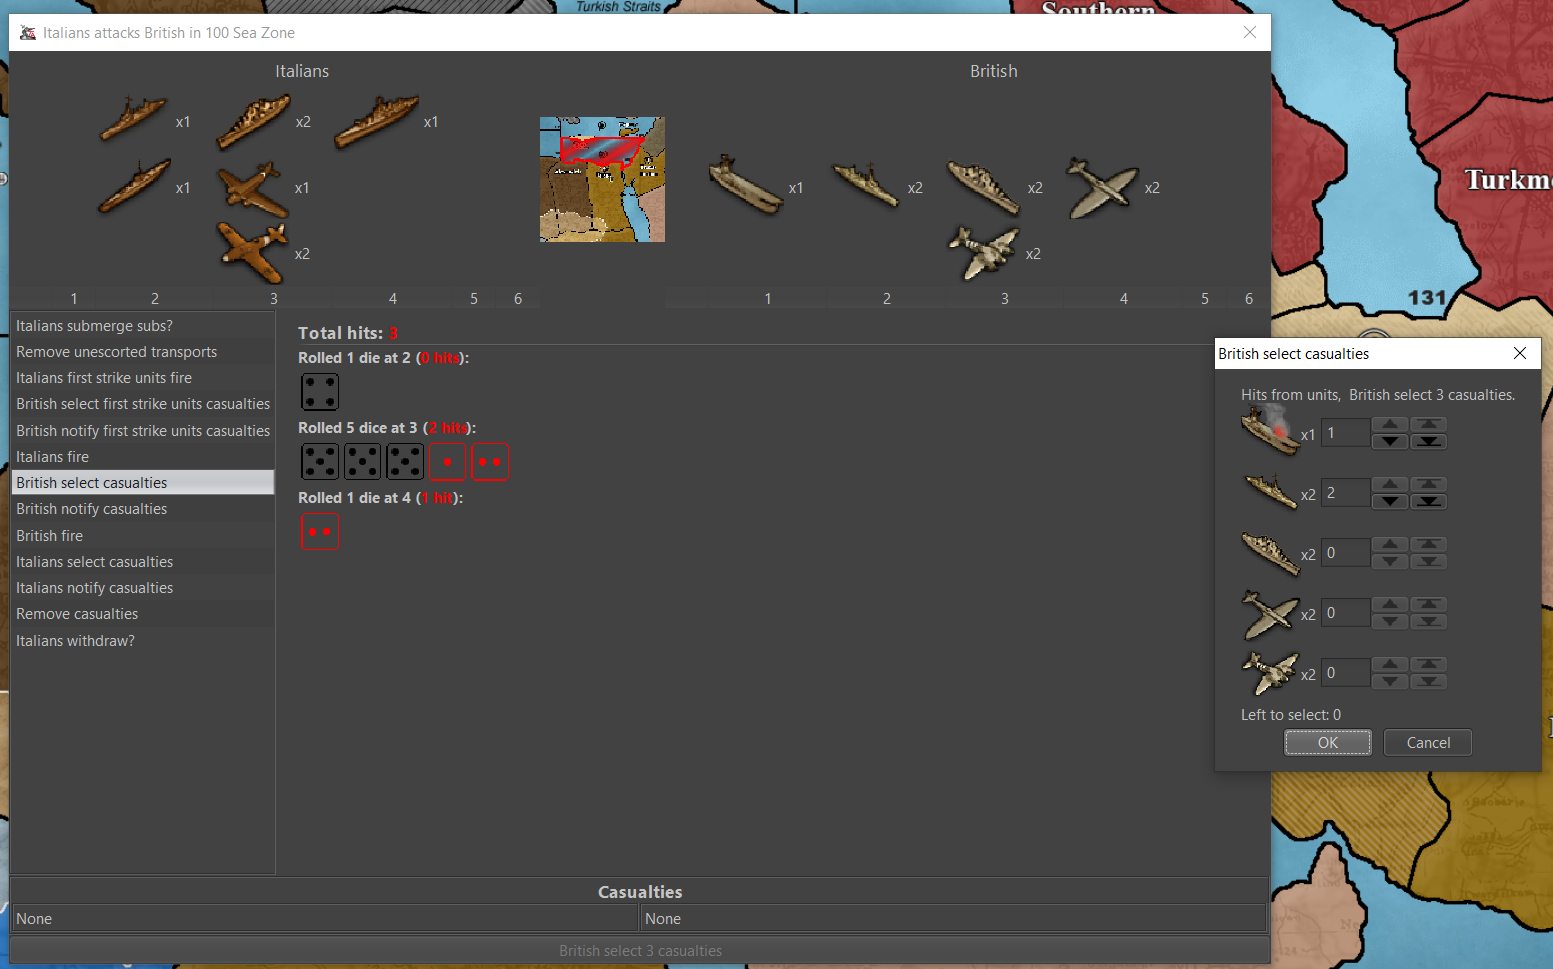Click 'British select 3 casualties' status bar text
This screenshot has height=969, width=1553.
tap(640, 951)
